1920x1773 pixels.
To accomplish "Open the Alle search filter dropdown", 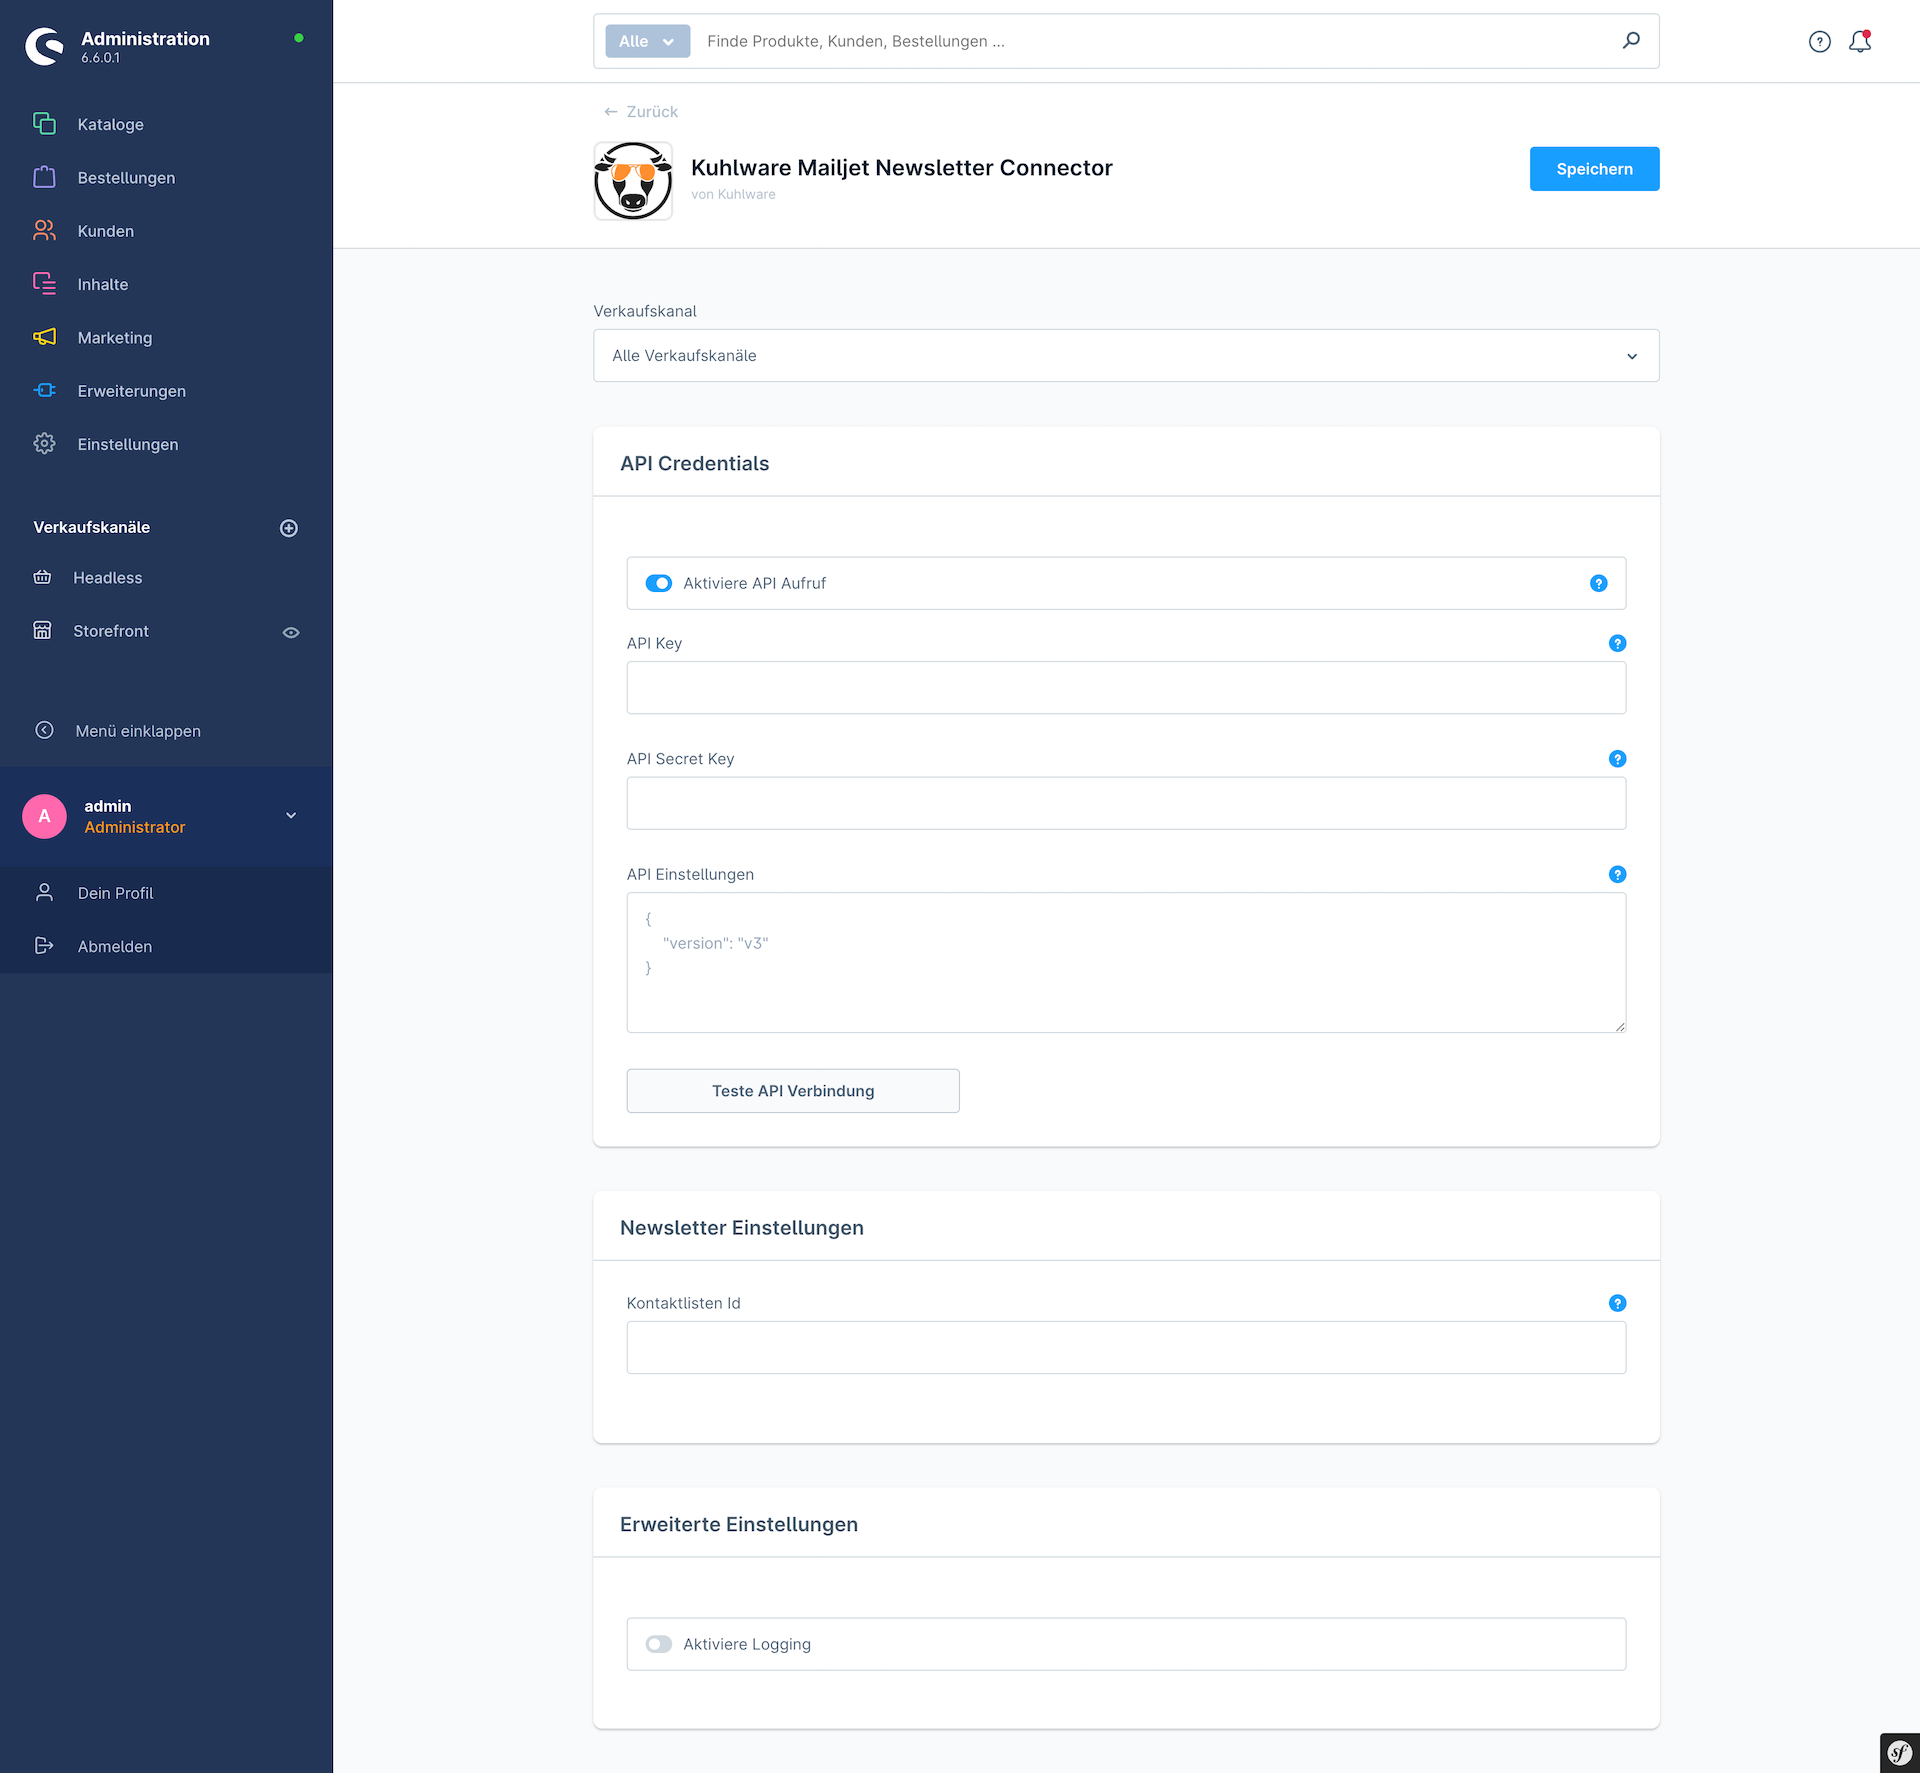I will point(647,41).
